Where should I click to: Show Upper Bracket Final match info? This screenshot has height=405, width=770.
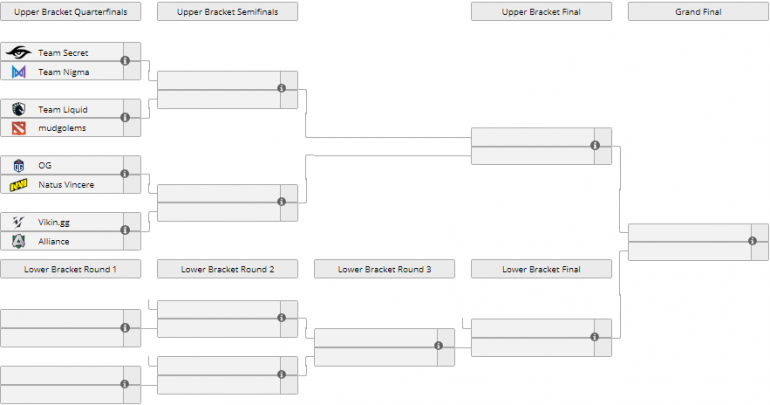[x=595, y=145]
